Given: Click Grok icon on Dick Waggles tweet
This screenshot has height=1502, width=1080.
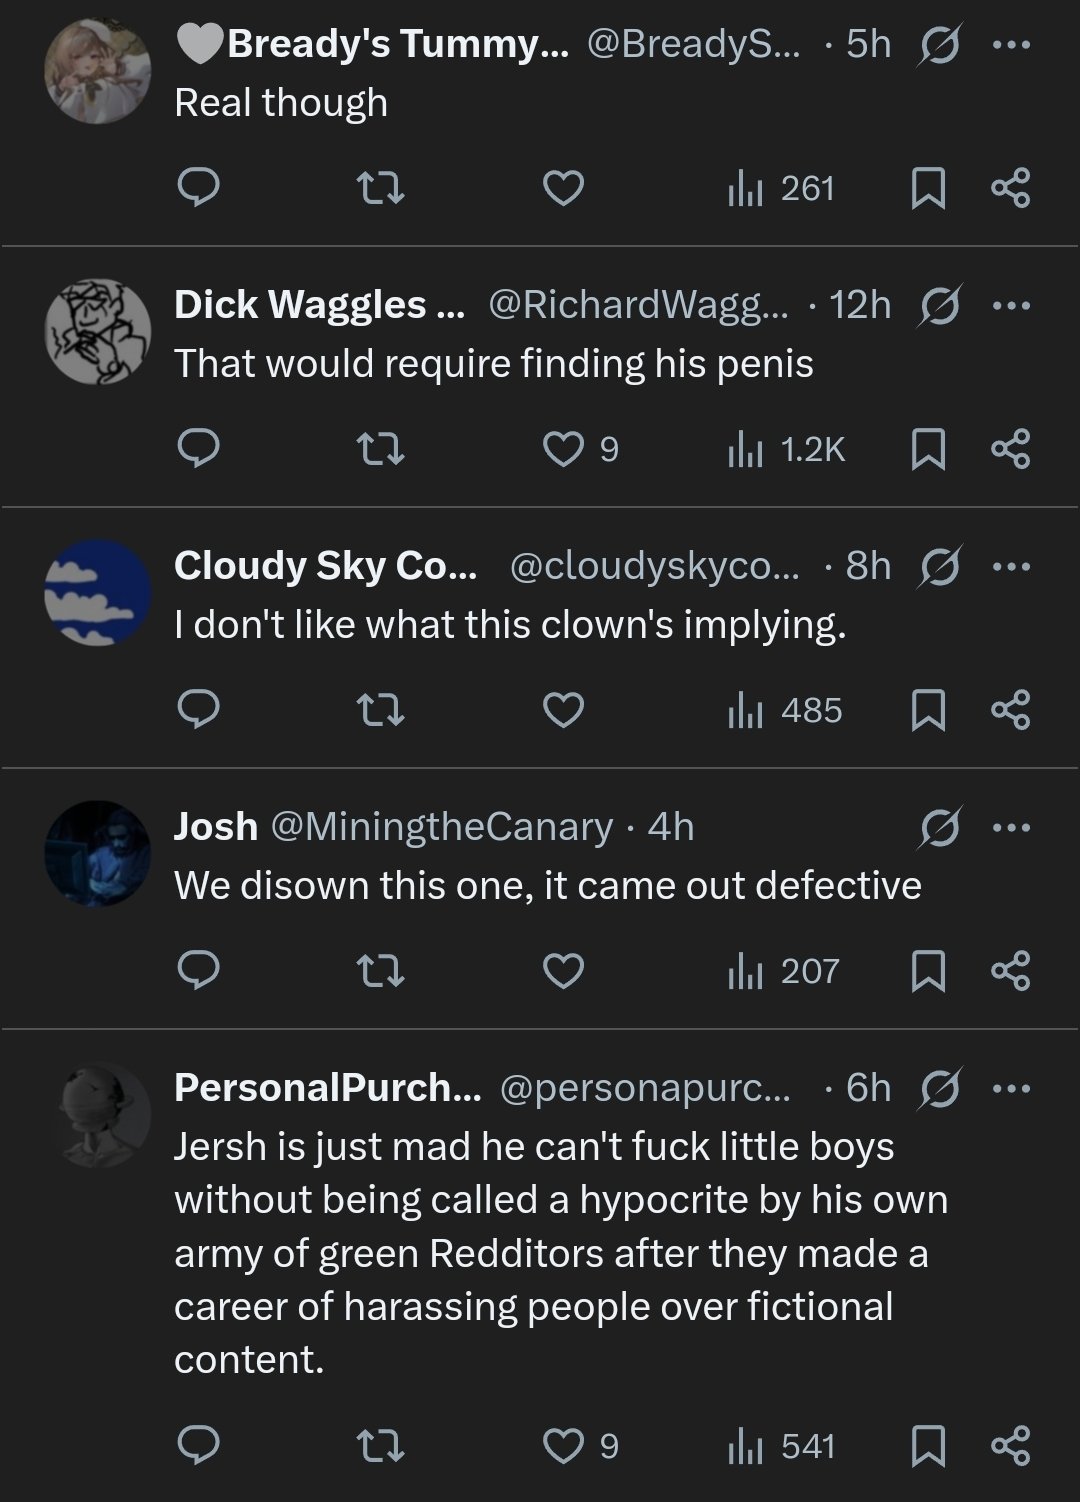Looking at the screenshot, I should pos(938,305).
